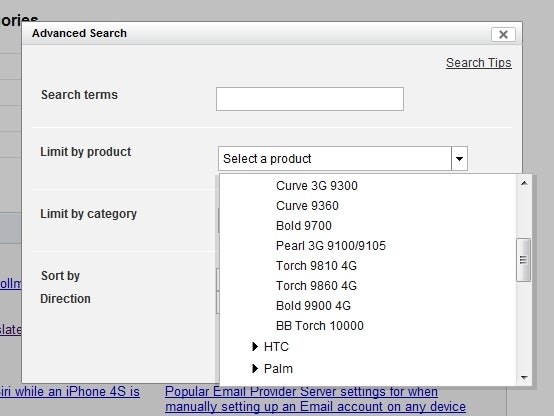The height and width of the screenshot is (416, 554).
Task: Select Torch 9860 4G
Action: [316, 286]
